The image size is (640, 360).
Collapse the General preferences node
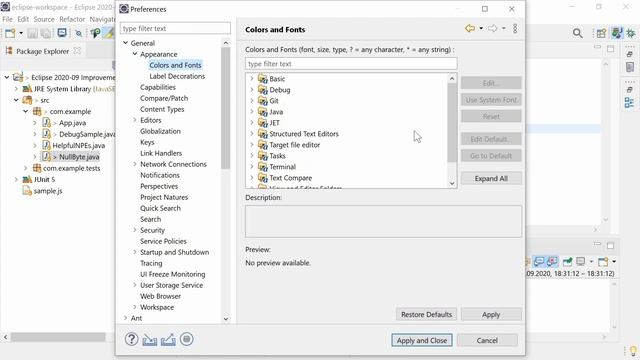[x=126, y=43]
